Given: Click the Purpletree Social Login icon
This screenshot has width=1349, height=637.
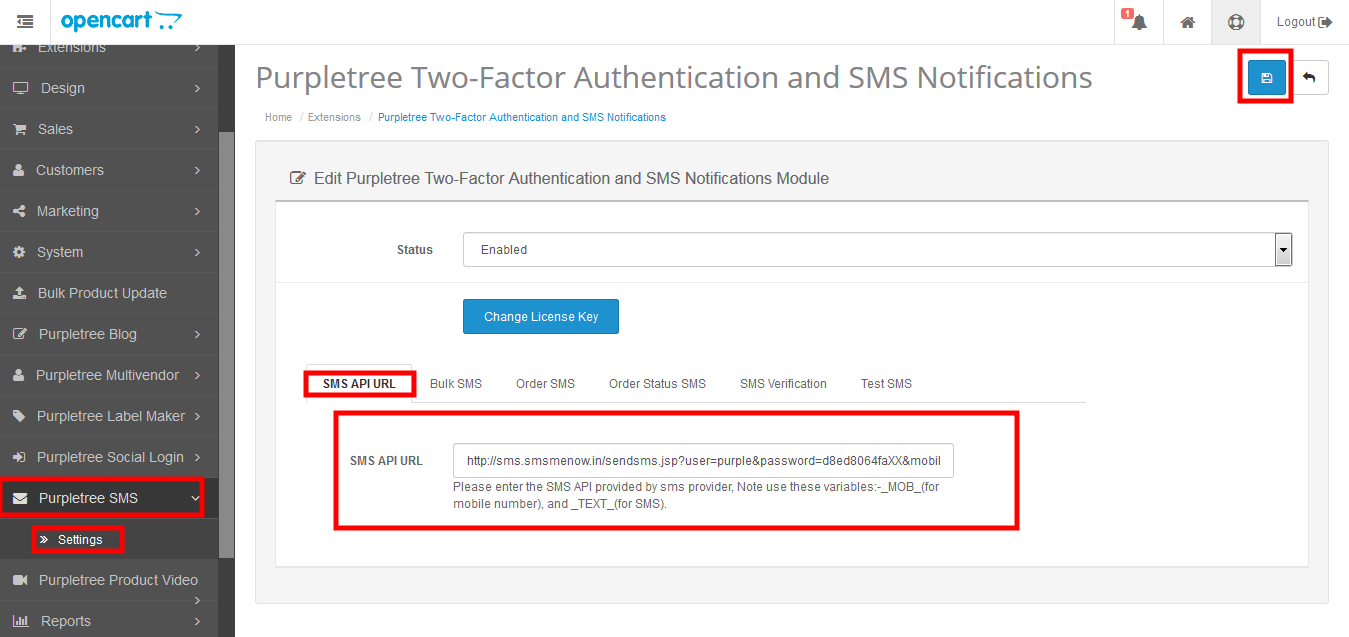Looking at the screenshot, I should click(x=19, y=457).
